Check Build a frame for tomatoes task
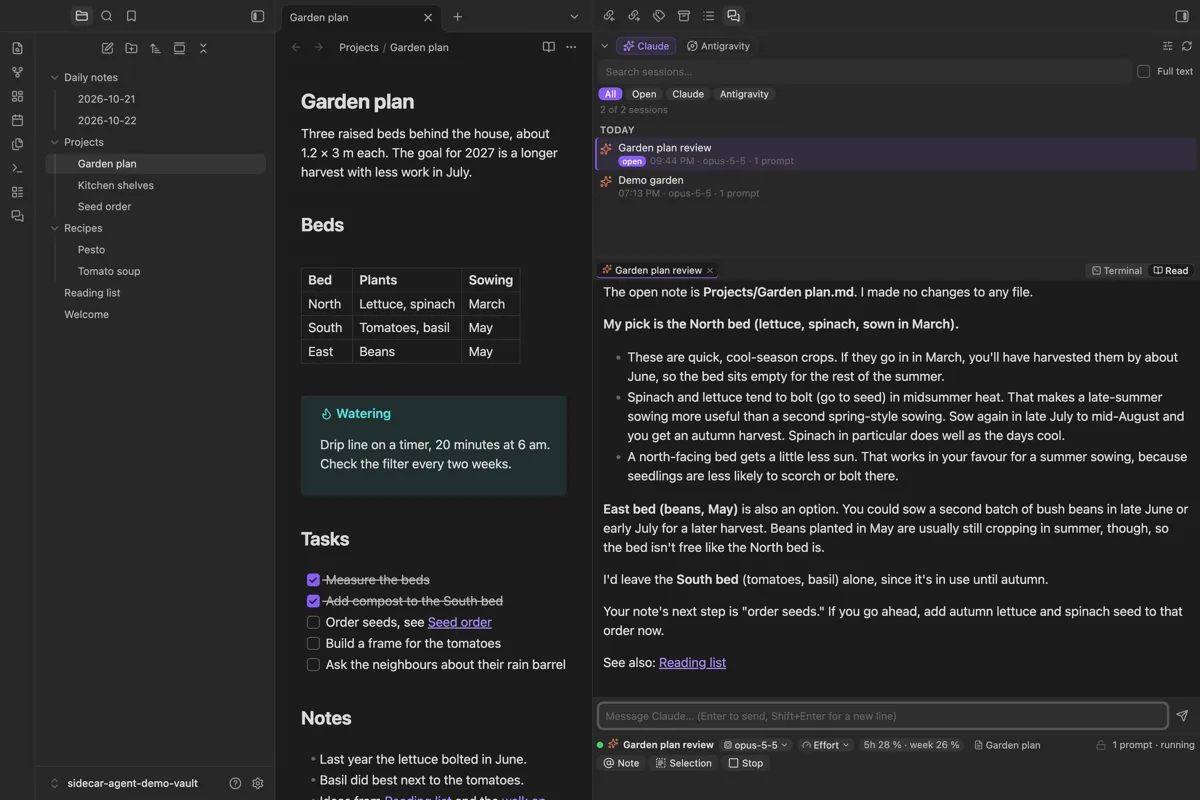 313,644
